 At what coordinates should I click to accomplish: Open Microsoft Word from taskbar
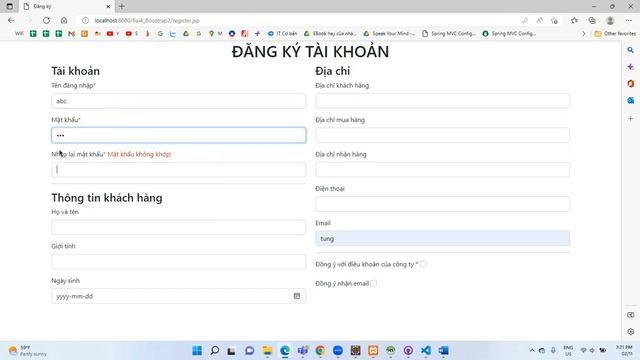(444, 351)
